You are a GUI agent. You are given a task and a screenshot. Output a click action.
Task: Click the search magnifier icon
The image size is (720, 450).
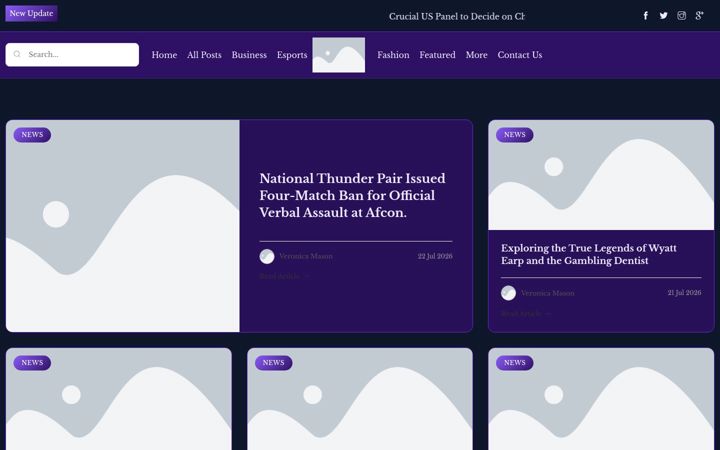[x=17, y=54]
